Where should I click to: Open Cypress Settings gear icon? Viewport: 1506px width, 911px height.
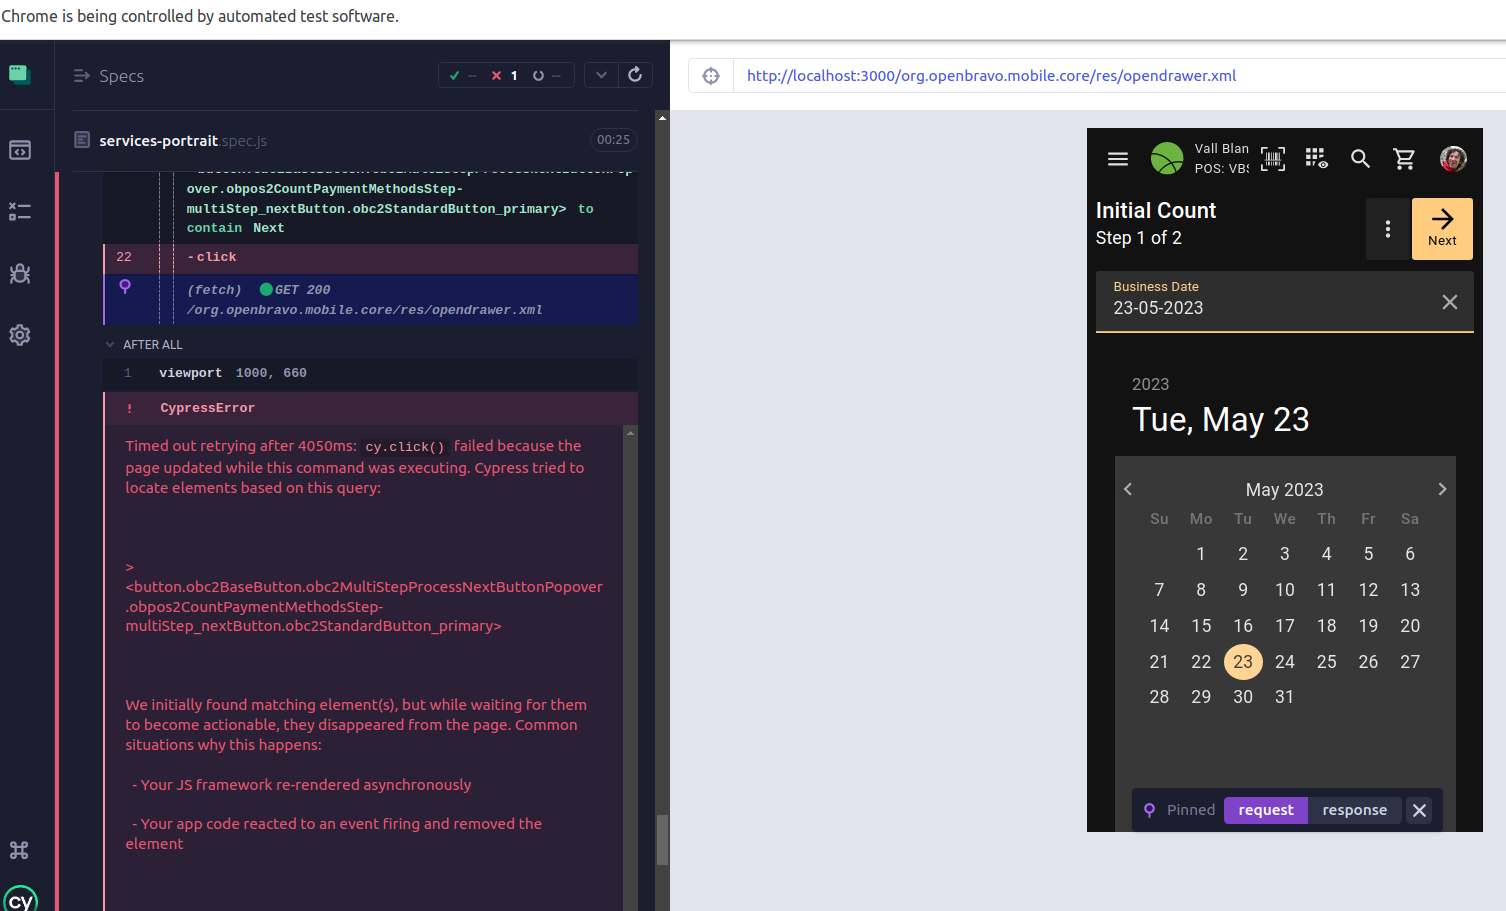(x=20, y=335)
